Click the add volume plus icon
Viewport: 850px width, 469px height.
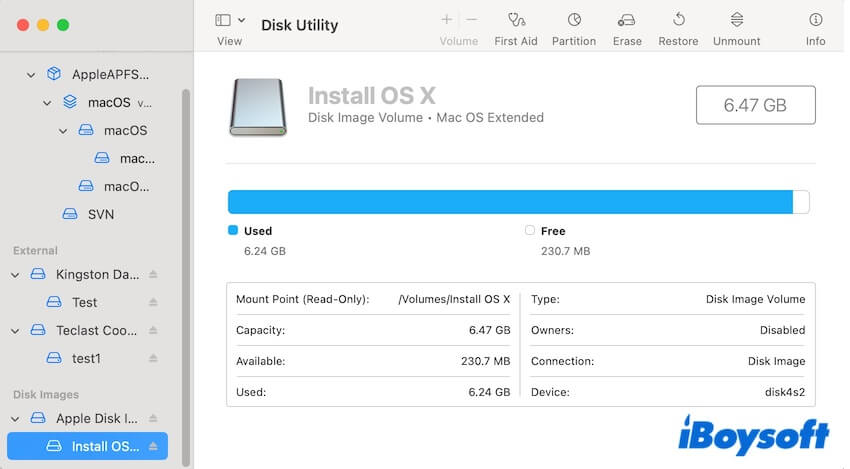click(x=446, y=20)
